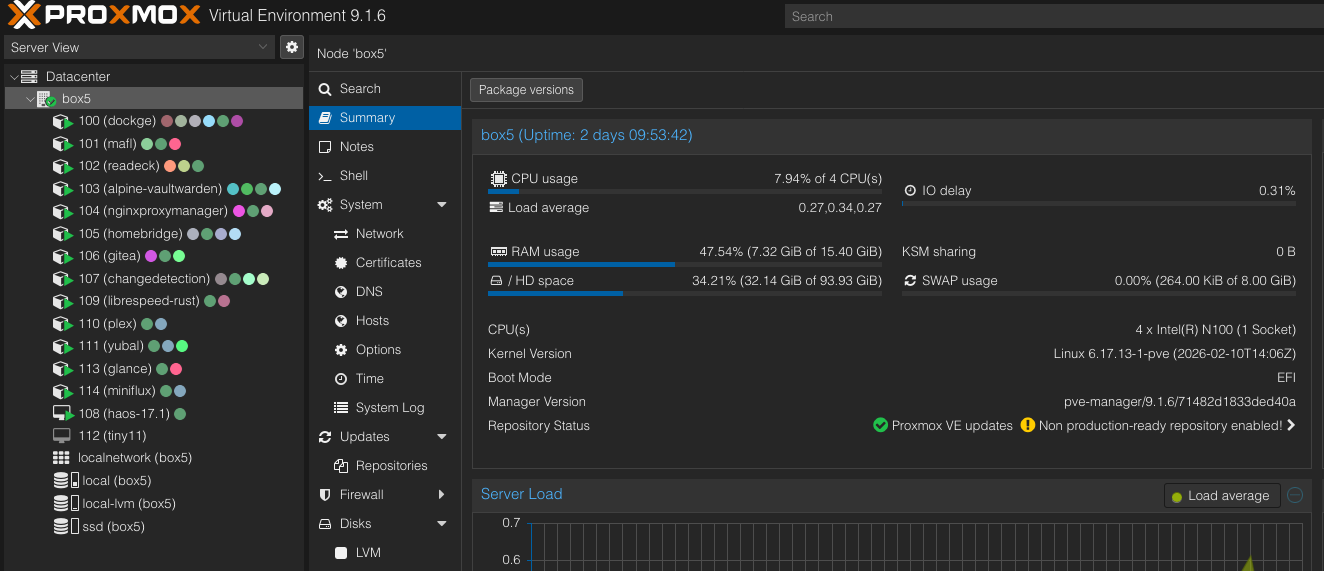This screenshot has width=1324, height=571.
Task: Collapse the Updates menu section arrow
Action: coord(442,437)
